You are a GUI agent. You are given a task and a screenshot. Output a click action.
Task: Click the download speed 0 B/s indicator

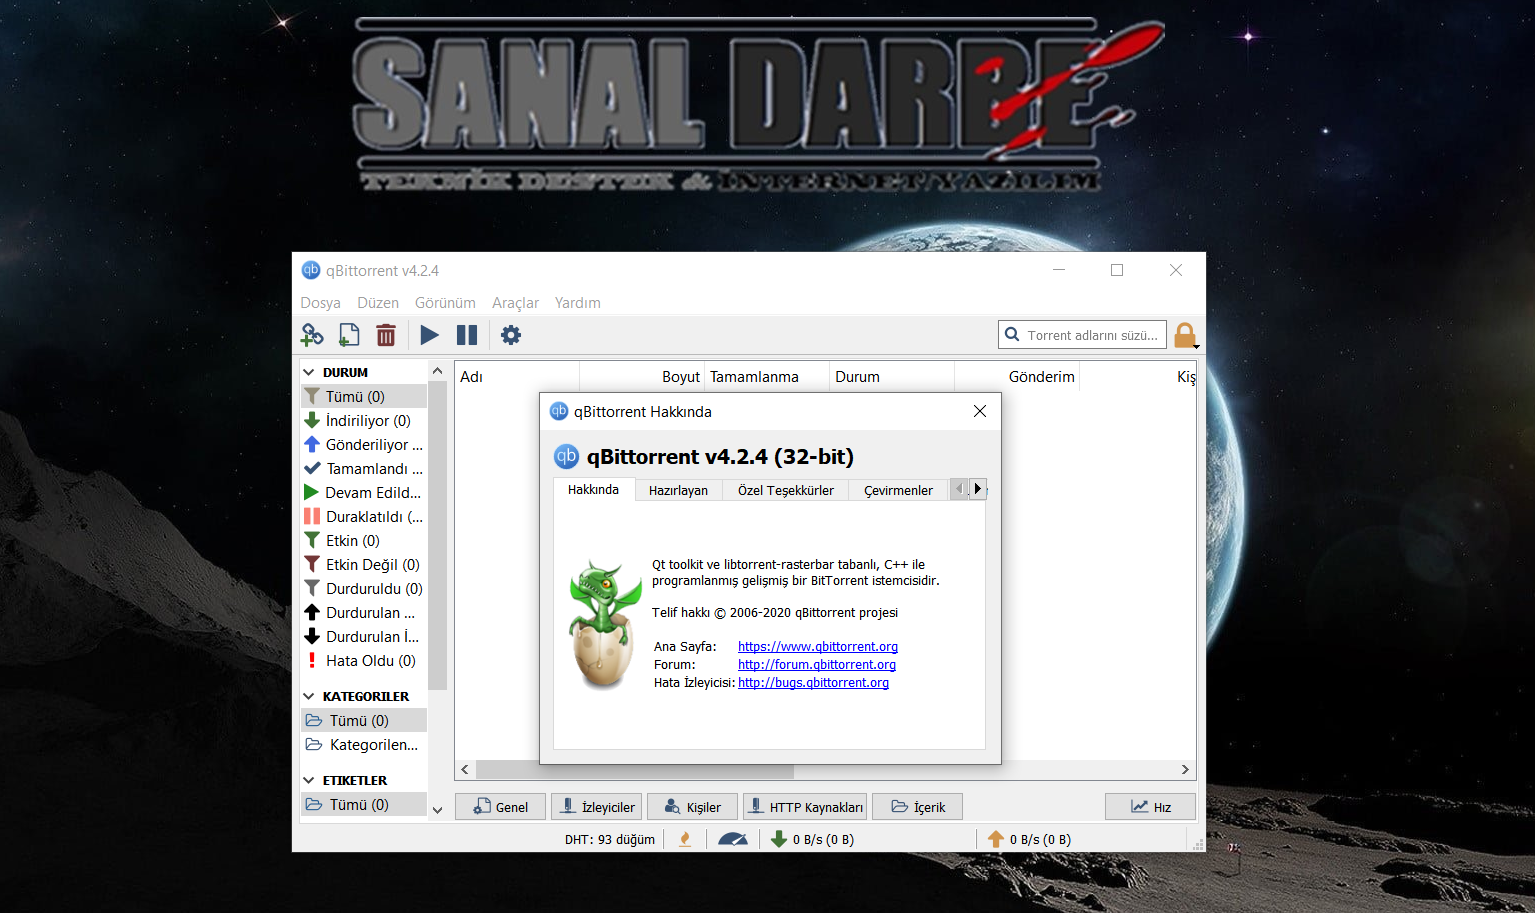(x=813, y=840)
